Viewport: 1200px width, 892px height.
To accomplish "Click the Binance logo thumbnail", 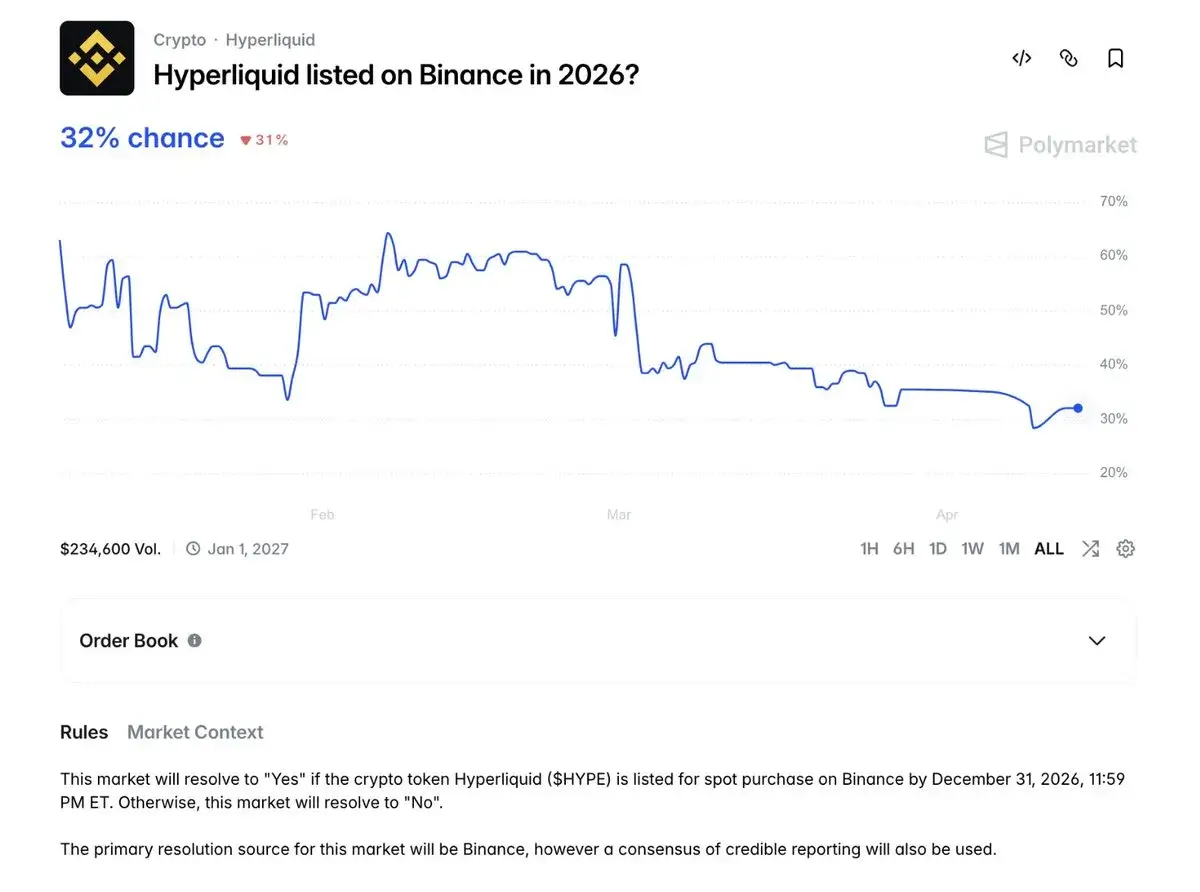I will pos(97,58).
